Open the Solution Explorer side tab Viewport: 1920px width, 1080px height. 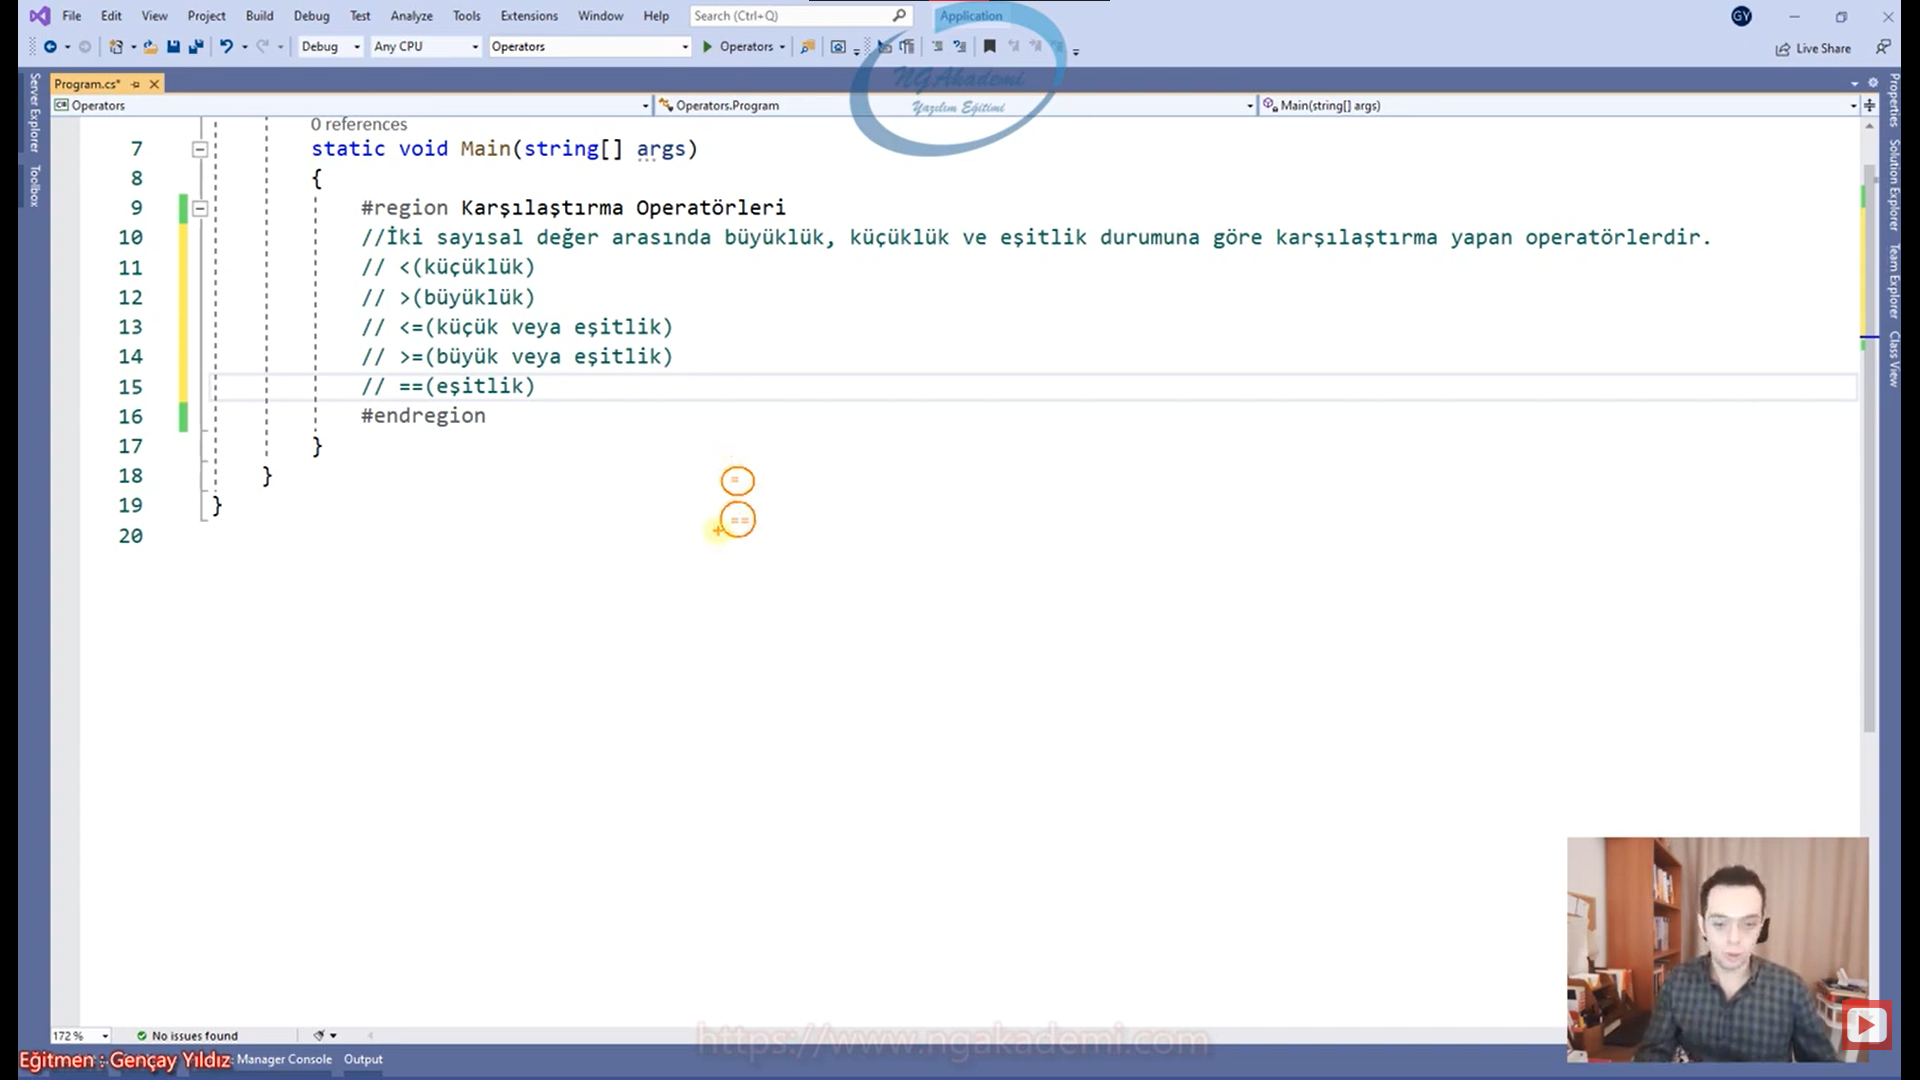(x=1893, y=185)
